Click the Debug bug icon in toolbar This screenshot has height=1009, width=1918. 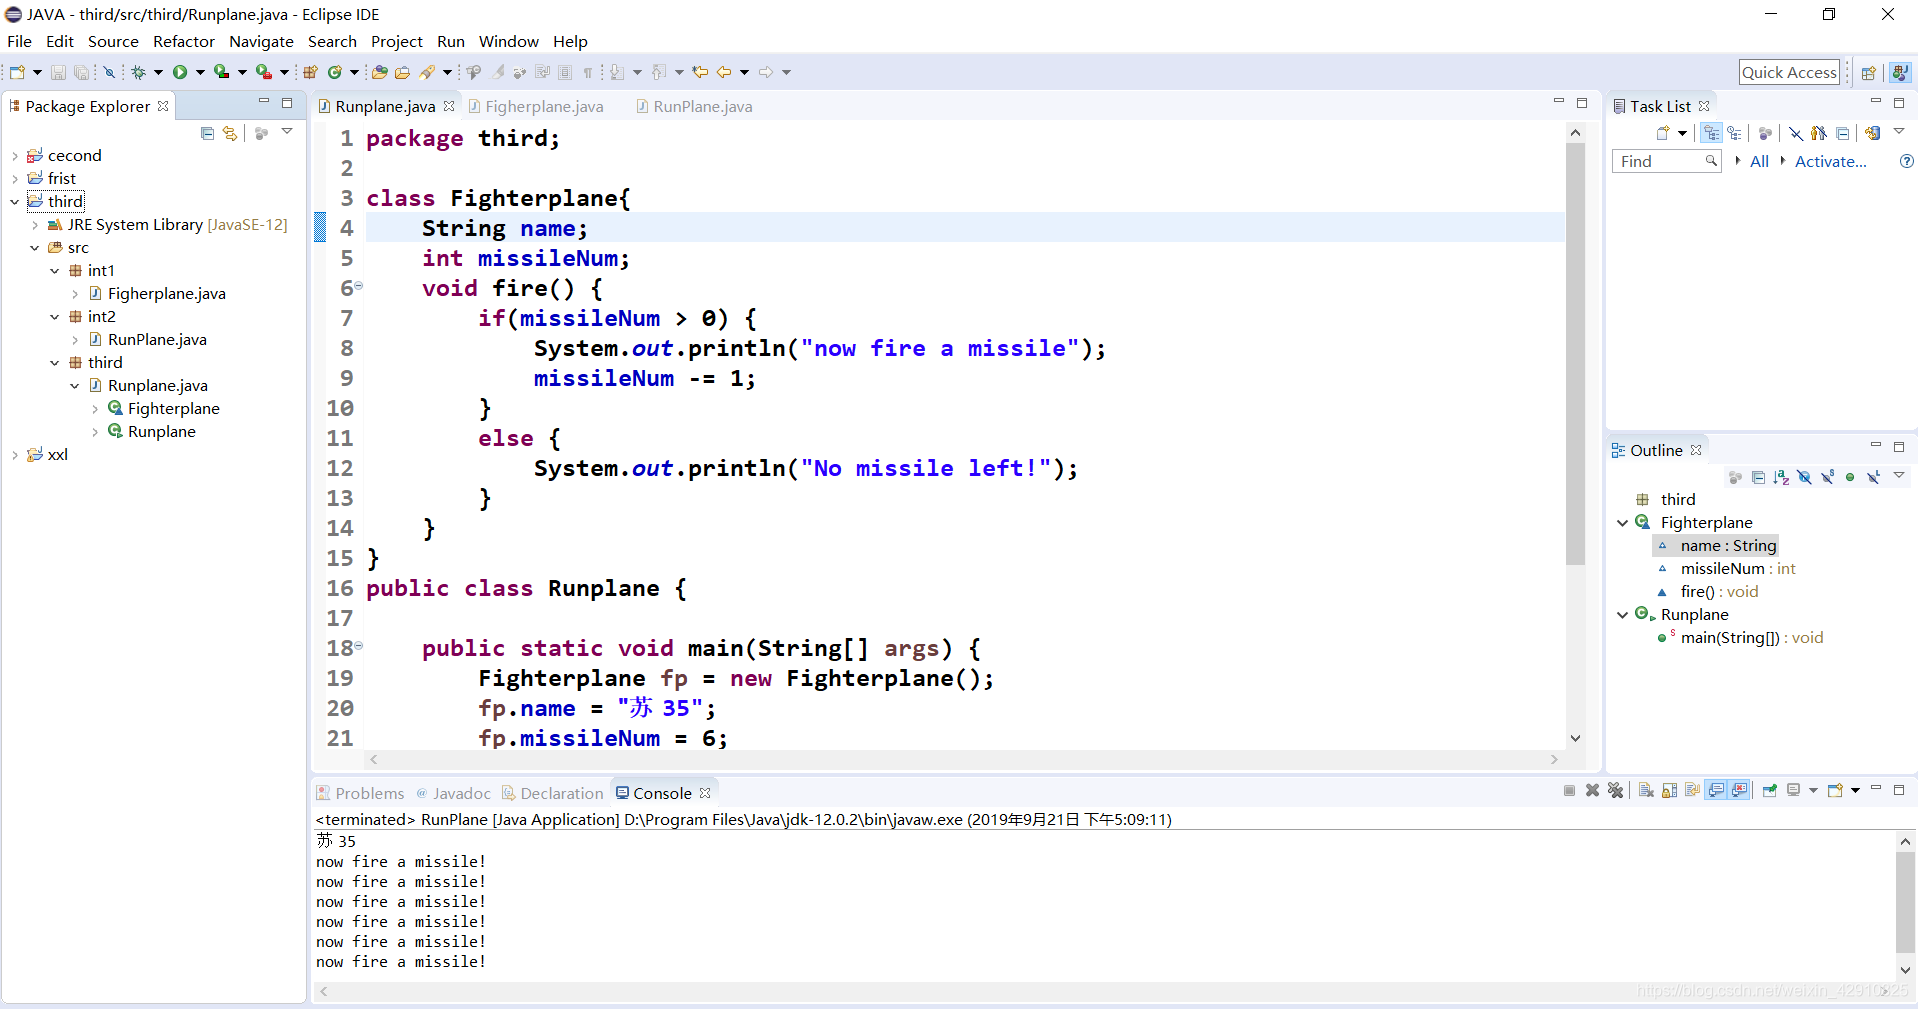click(139, 72)
